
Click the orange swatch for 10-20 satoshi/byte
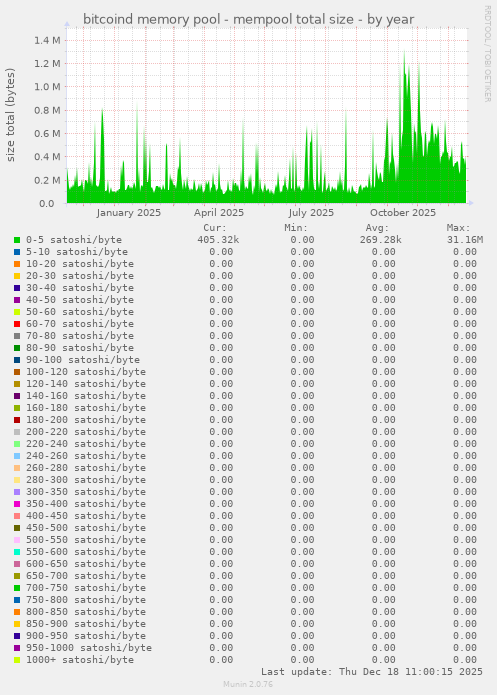click(17, 264)
